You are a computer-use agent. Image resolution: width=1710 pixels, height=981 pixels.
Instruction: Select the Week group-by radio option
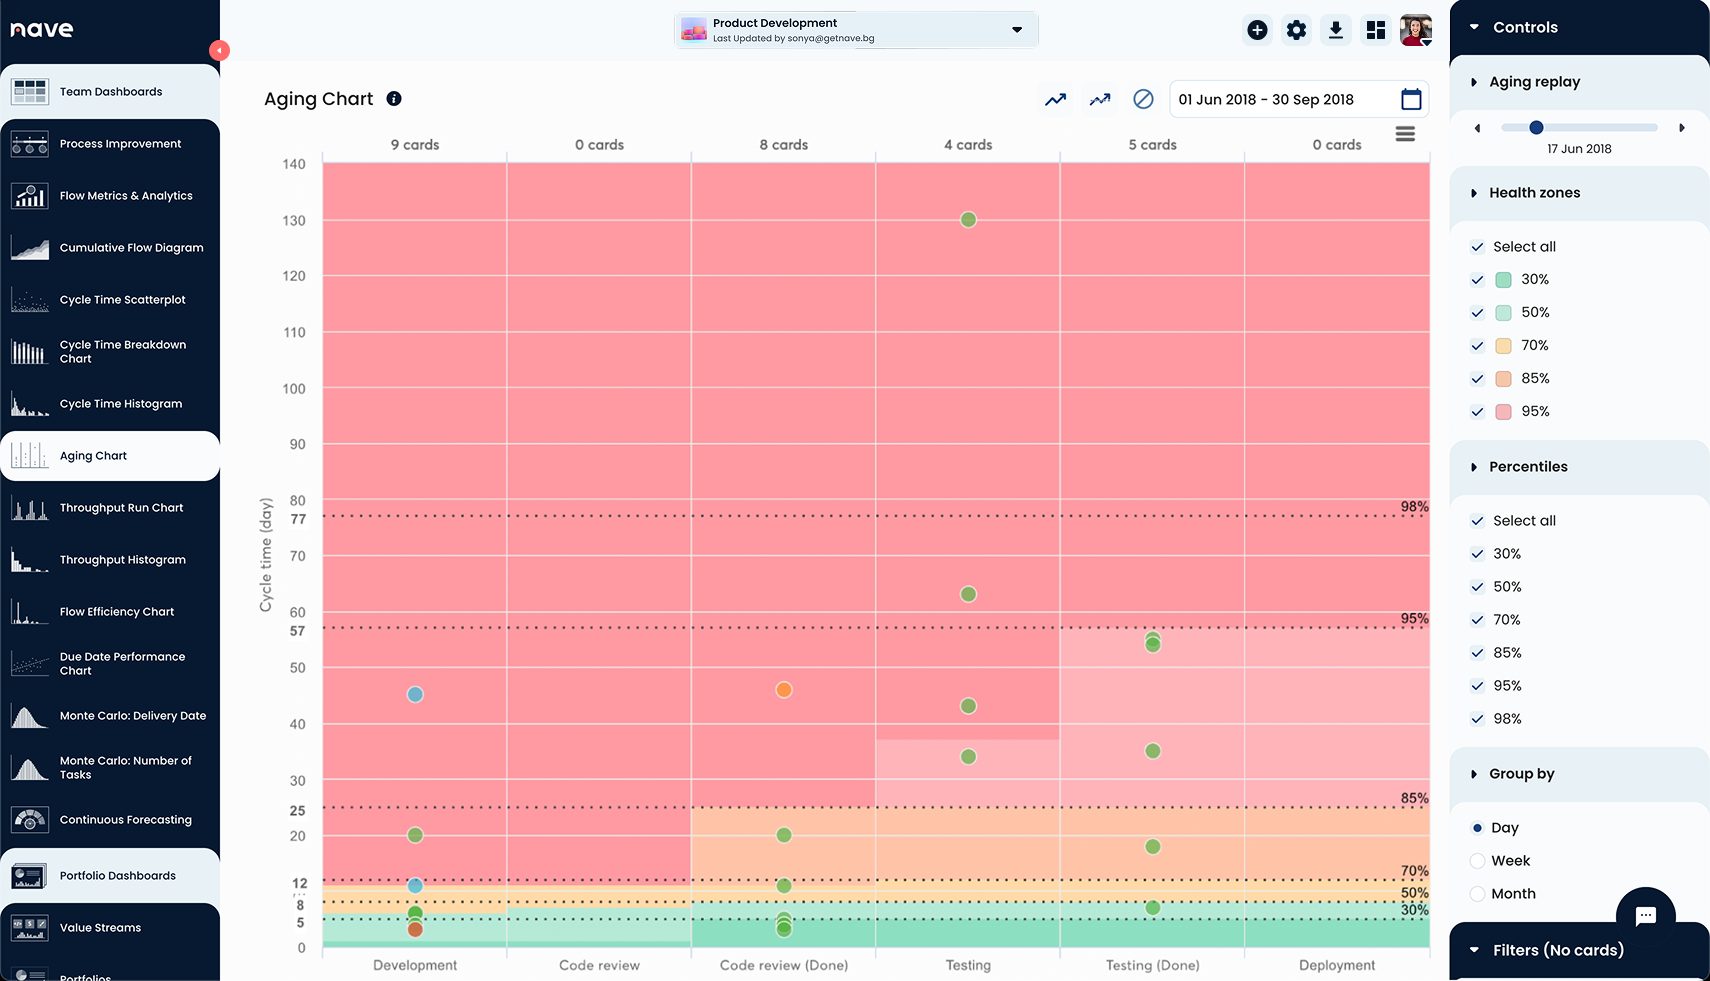click(1477, 861)
